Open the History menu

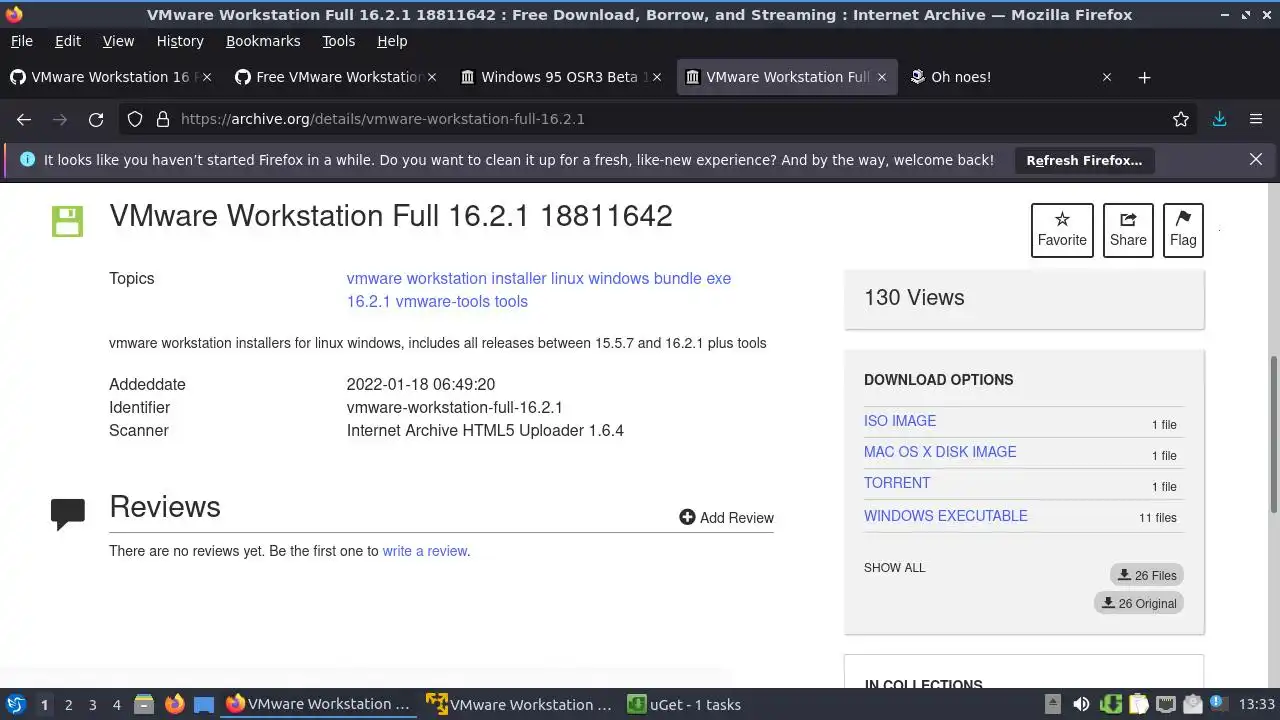click(180, 41)
